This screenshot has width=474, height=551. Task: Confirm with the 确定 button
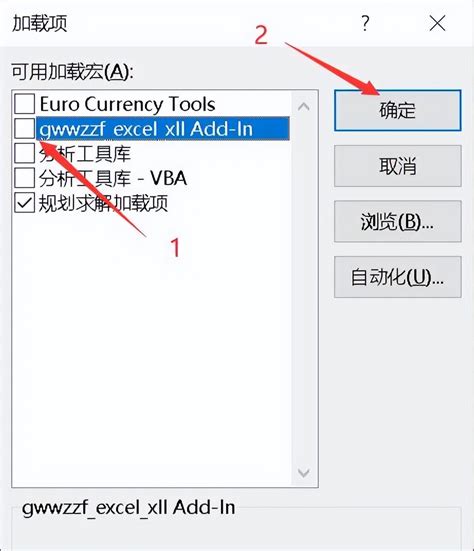pos(397,110)
